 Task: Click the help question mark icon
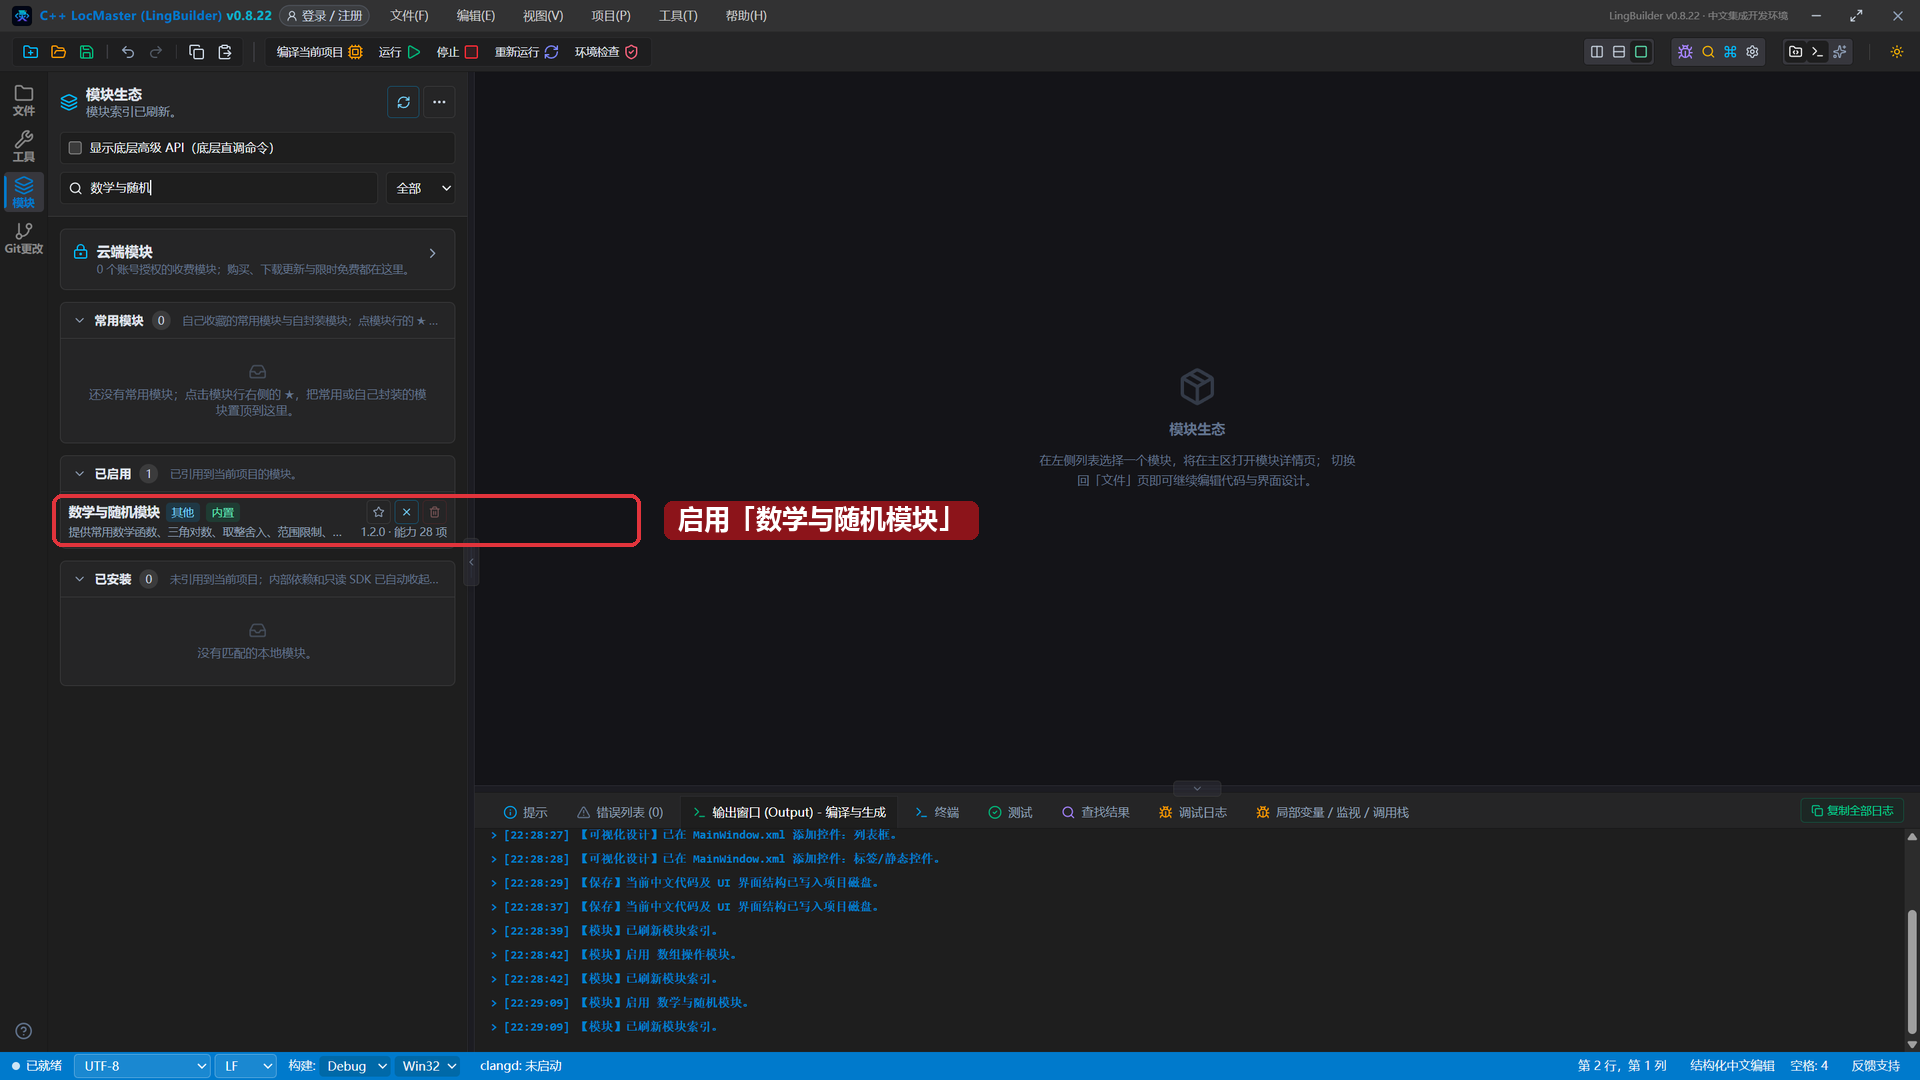pos(24,1031)
